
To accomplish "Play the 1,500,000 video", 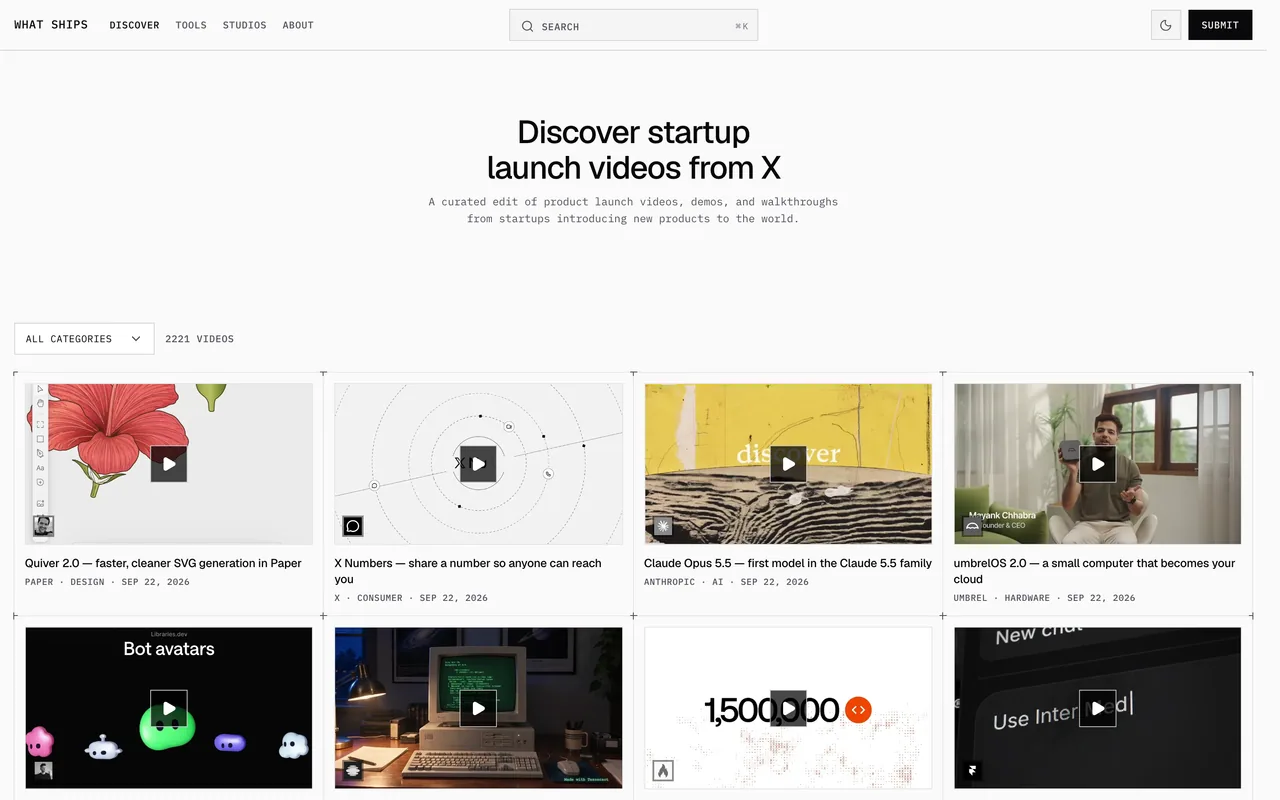I will 788,708.
